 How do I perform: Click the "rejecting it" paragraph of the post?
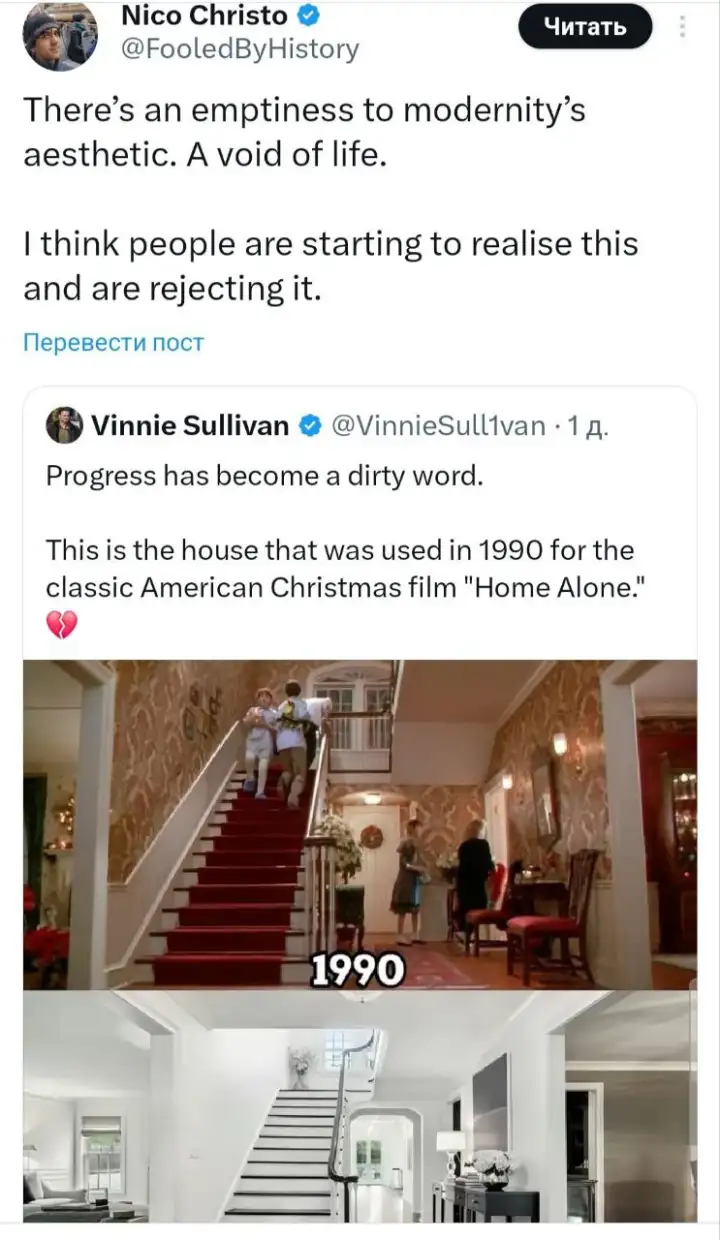coord(330,266)
